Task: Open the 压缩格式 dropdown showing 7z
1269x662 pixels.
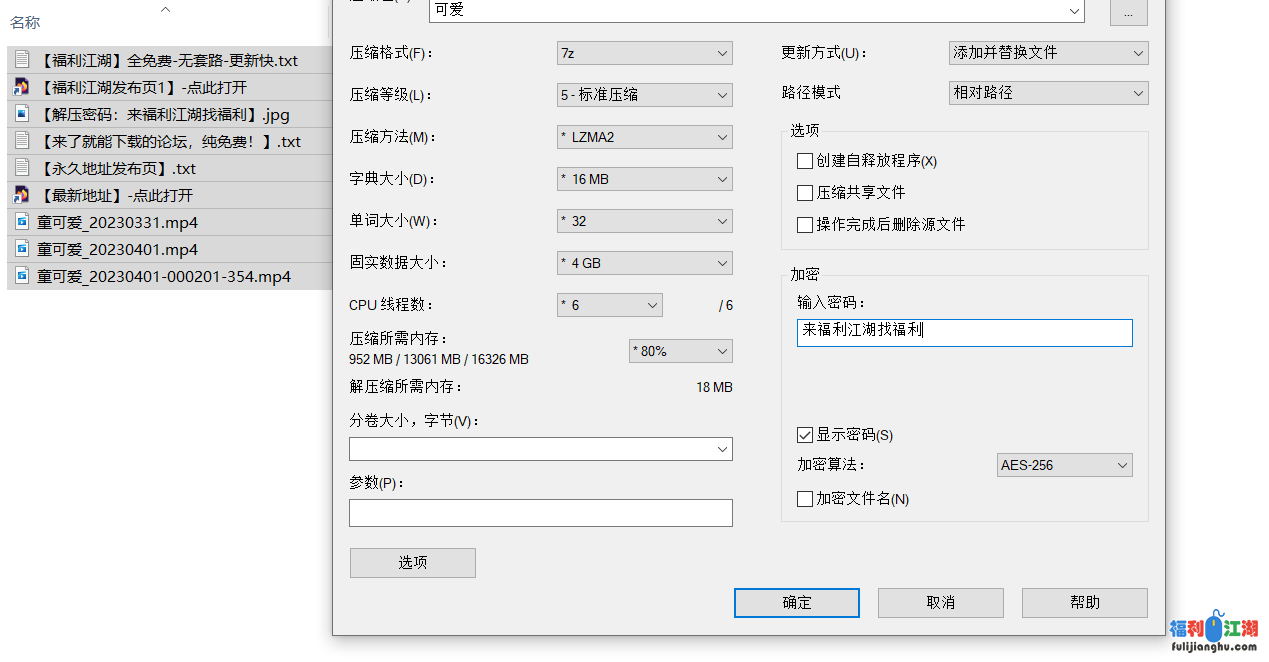Action: coord(644,53)
